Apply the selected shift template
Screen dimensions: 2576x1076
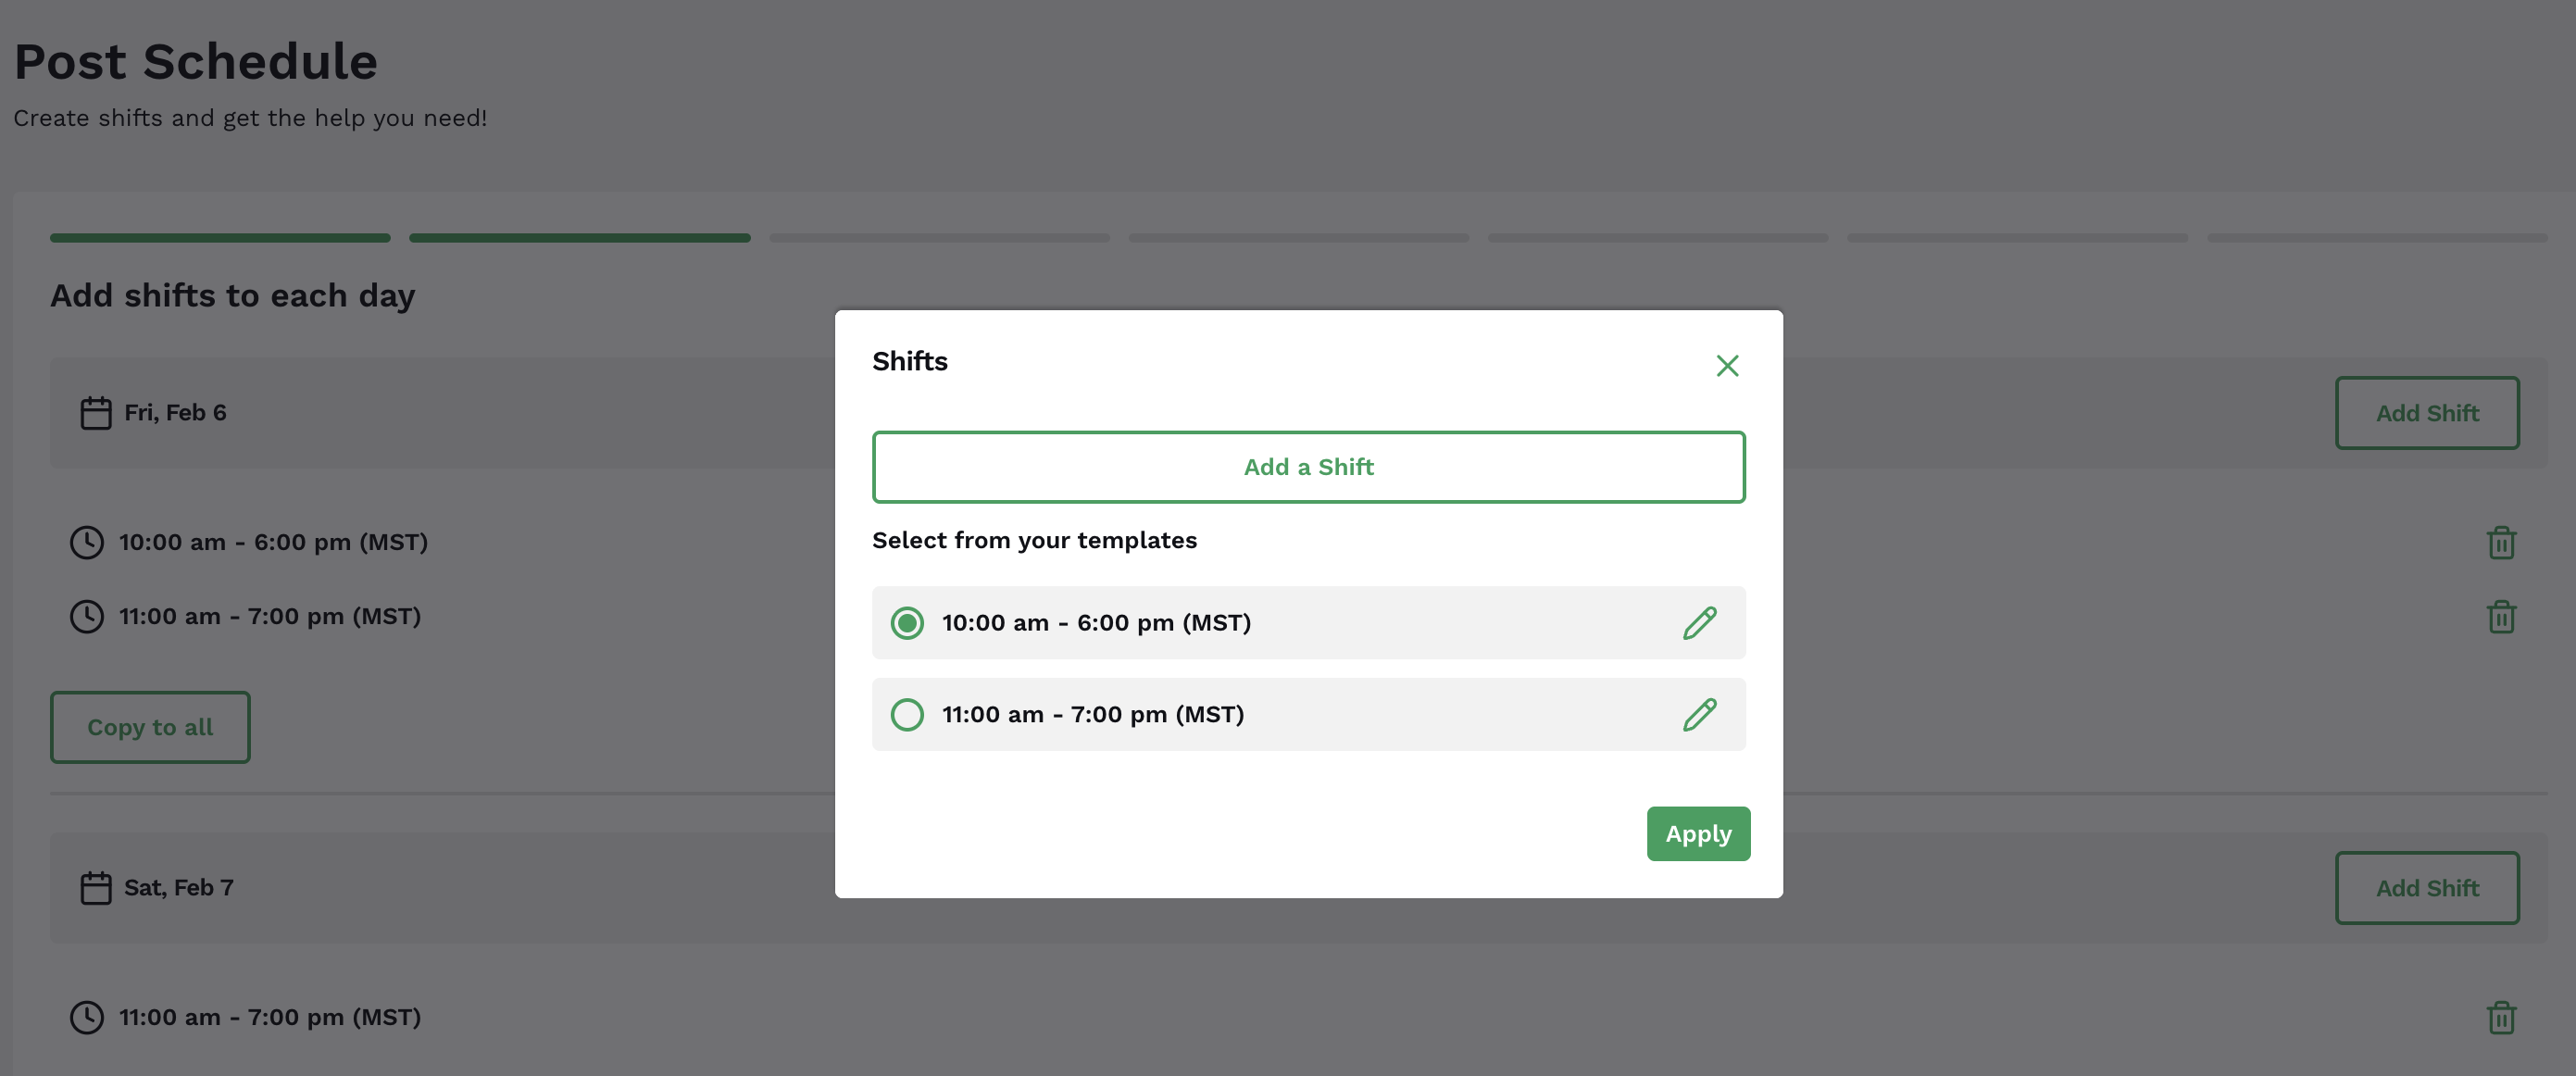[x=1698, y=834]
